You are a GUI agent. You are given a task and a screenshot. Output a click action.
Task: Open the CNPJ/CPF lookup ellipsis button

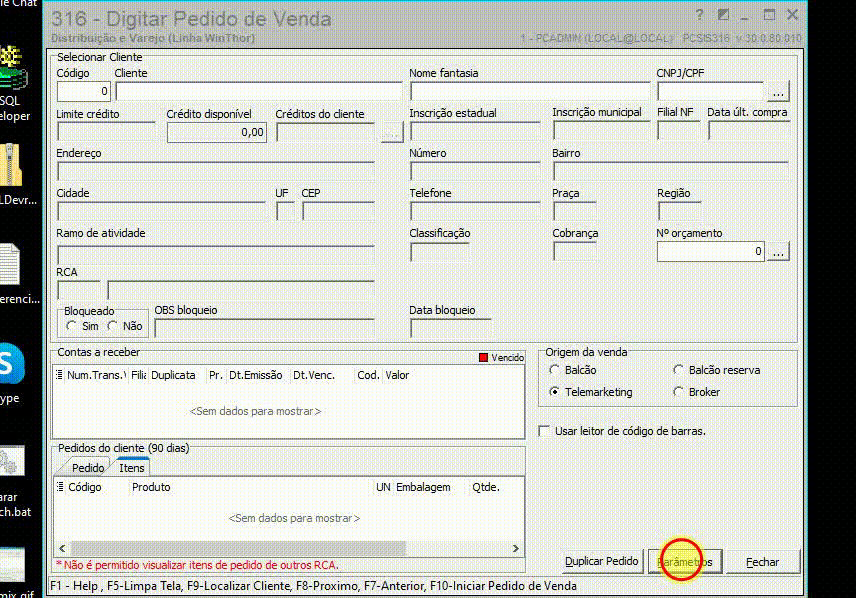(x=778, y=92)
